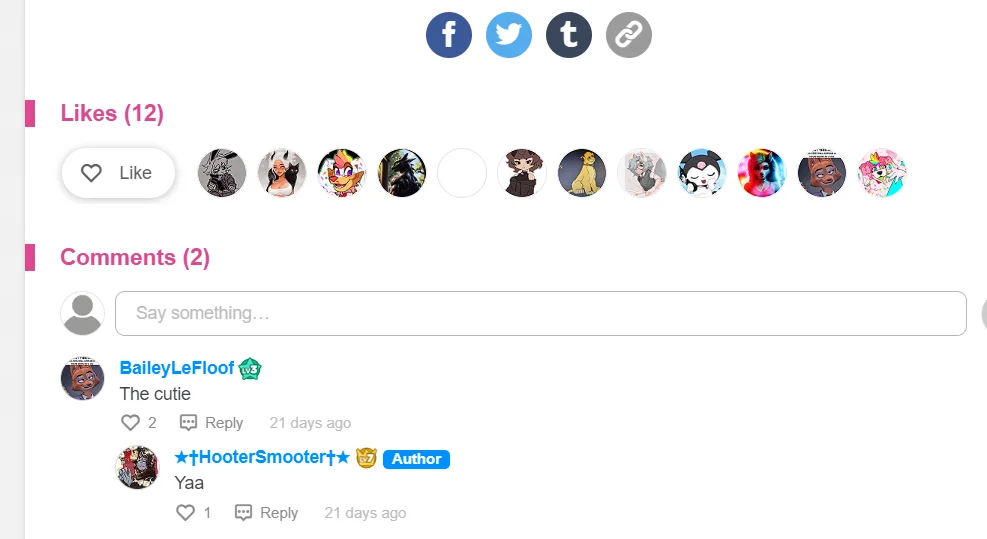This screenshot has height=539, width=987.
Task: Click BaileyLeFloof's comment avatar
Action: (x=82, y=378)
